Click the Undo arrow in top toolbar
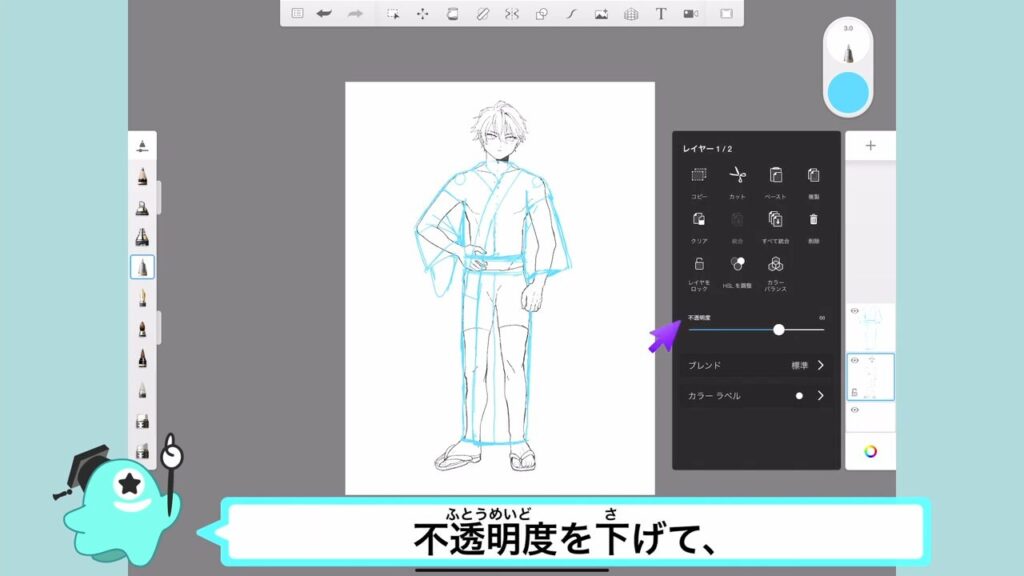Image resolution: width=1024 pixels, height=576 pixels. pyautogui.click(x=324, y=14)
